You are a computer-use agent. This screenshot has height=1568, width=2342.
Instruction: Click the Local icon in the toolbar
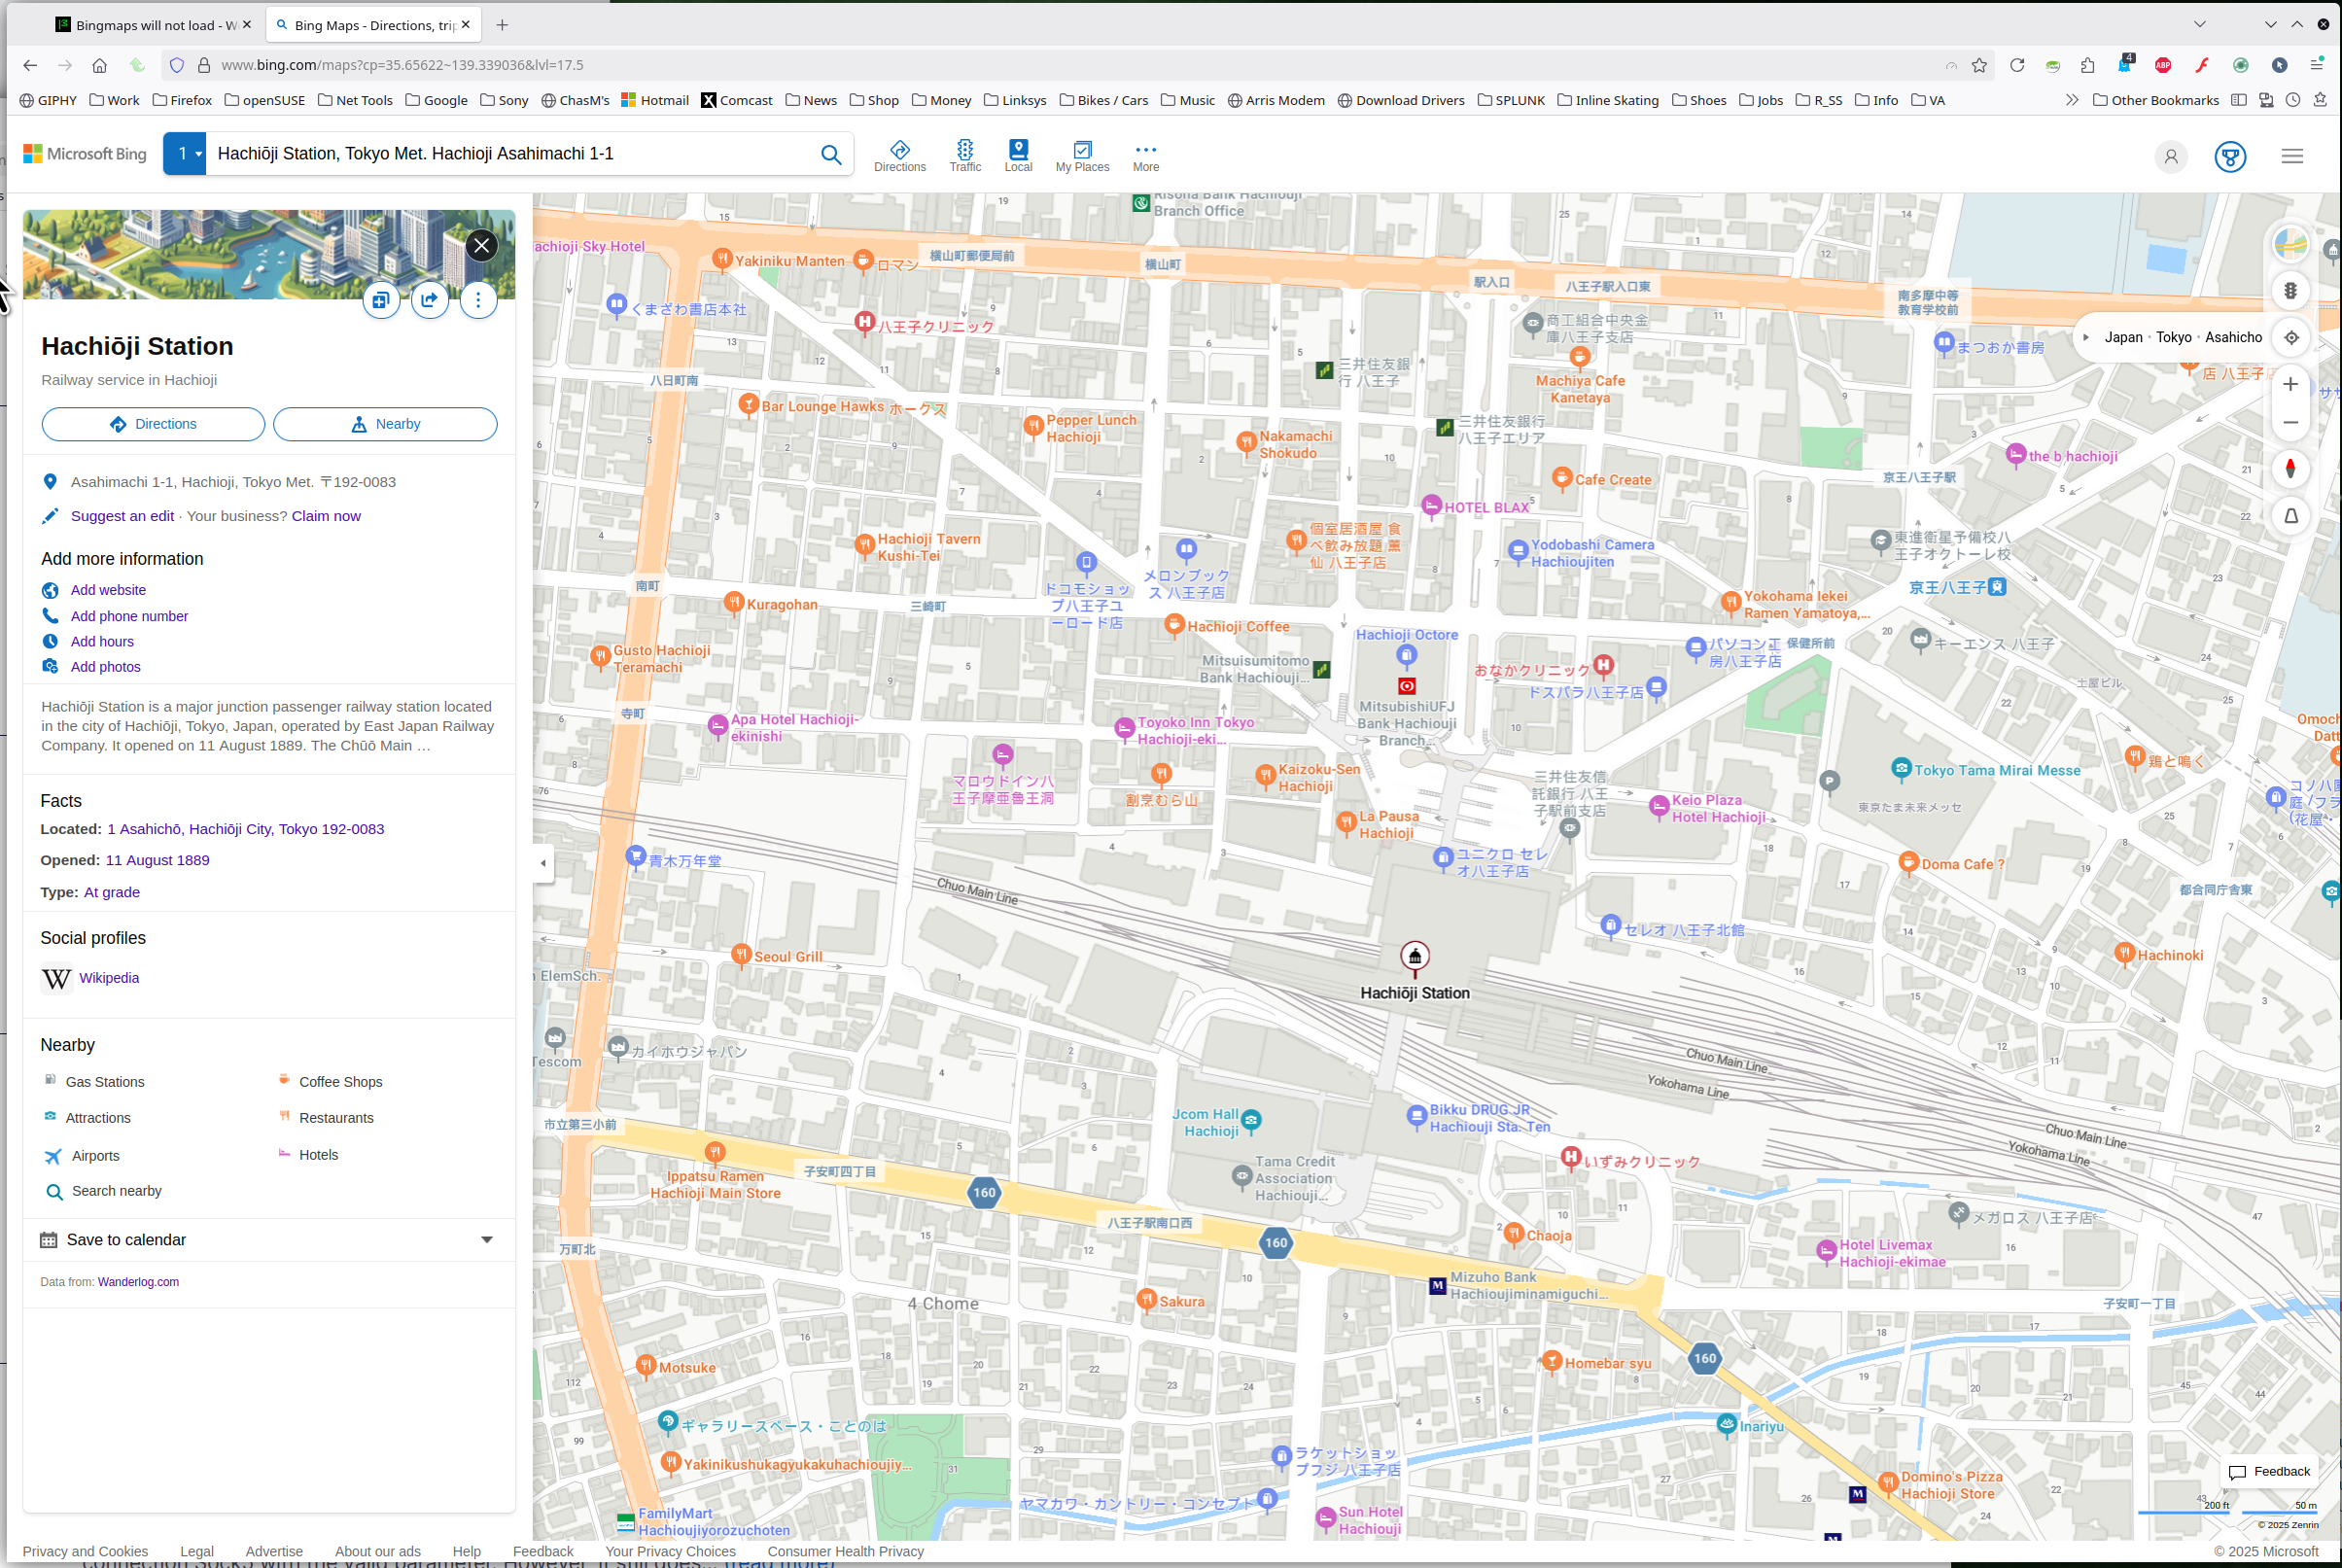click(x=1017, y=155)
